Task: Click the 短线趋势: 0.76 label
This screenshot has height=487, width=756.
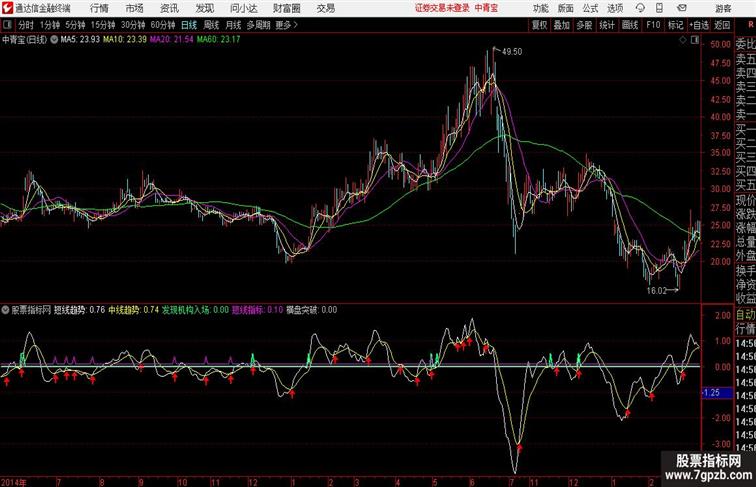Action: tap(80, 310)
